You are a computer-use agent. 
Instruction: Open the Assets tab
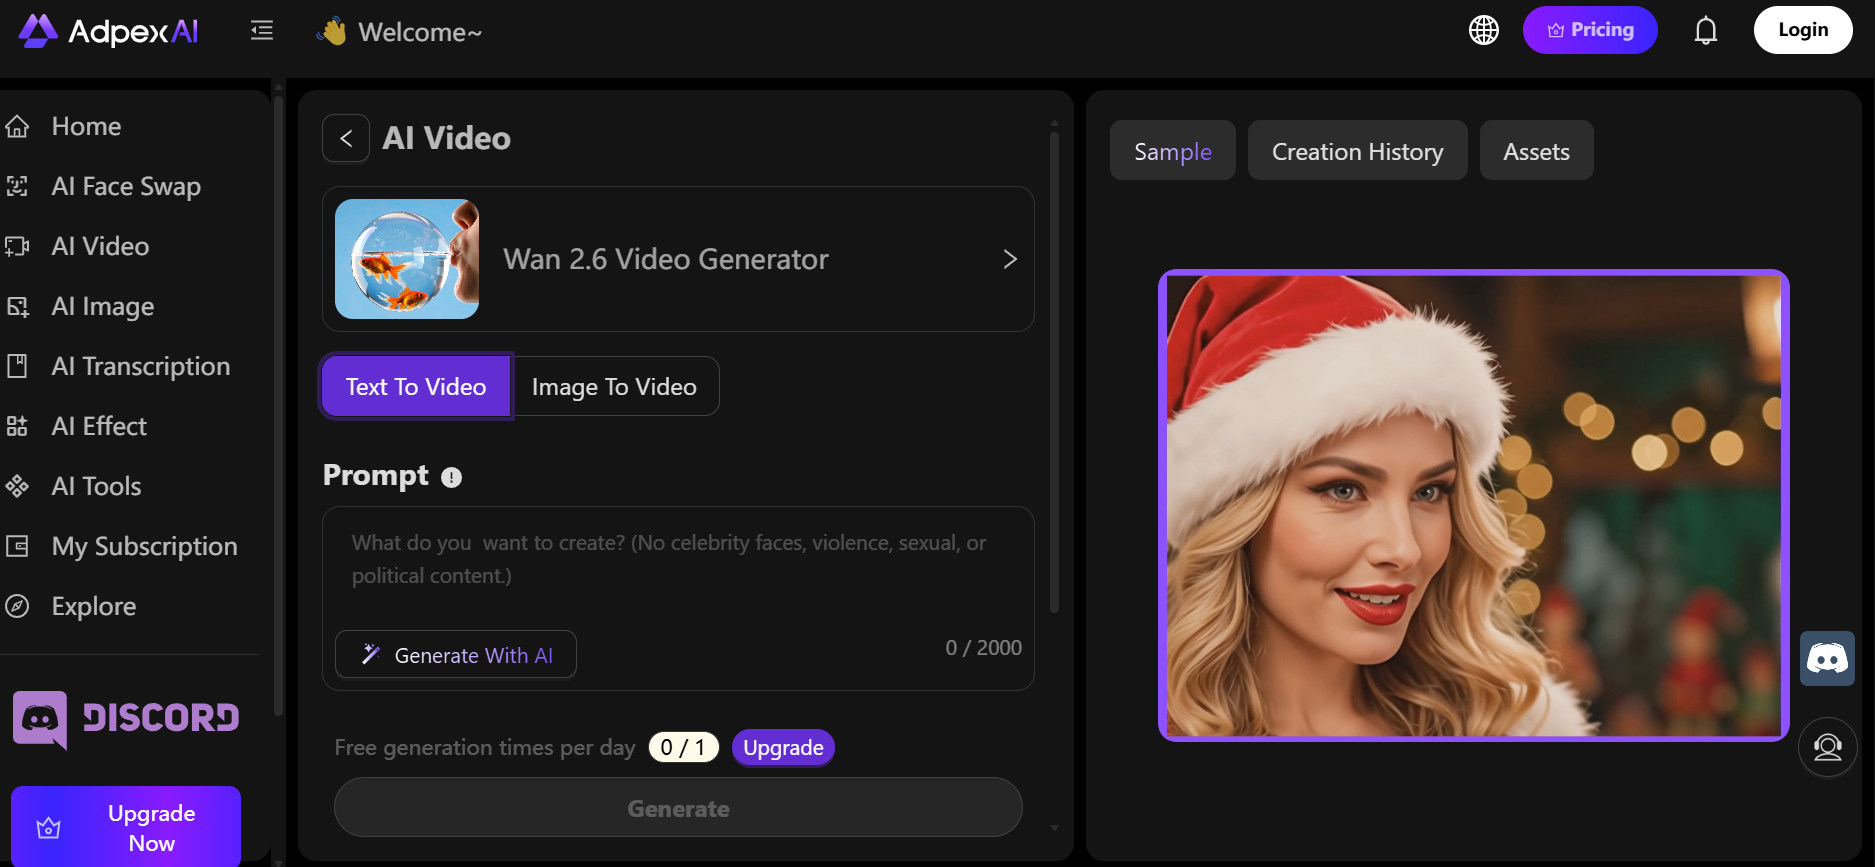coord(1537,151)
